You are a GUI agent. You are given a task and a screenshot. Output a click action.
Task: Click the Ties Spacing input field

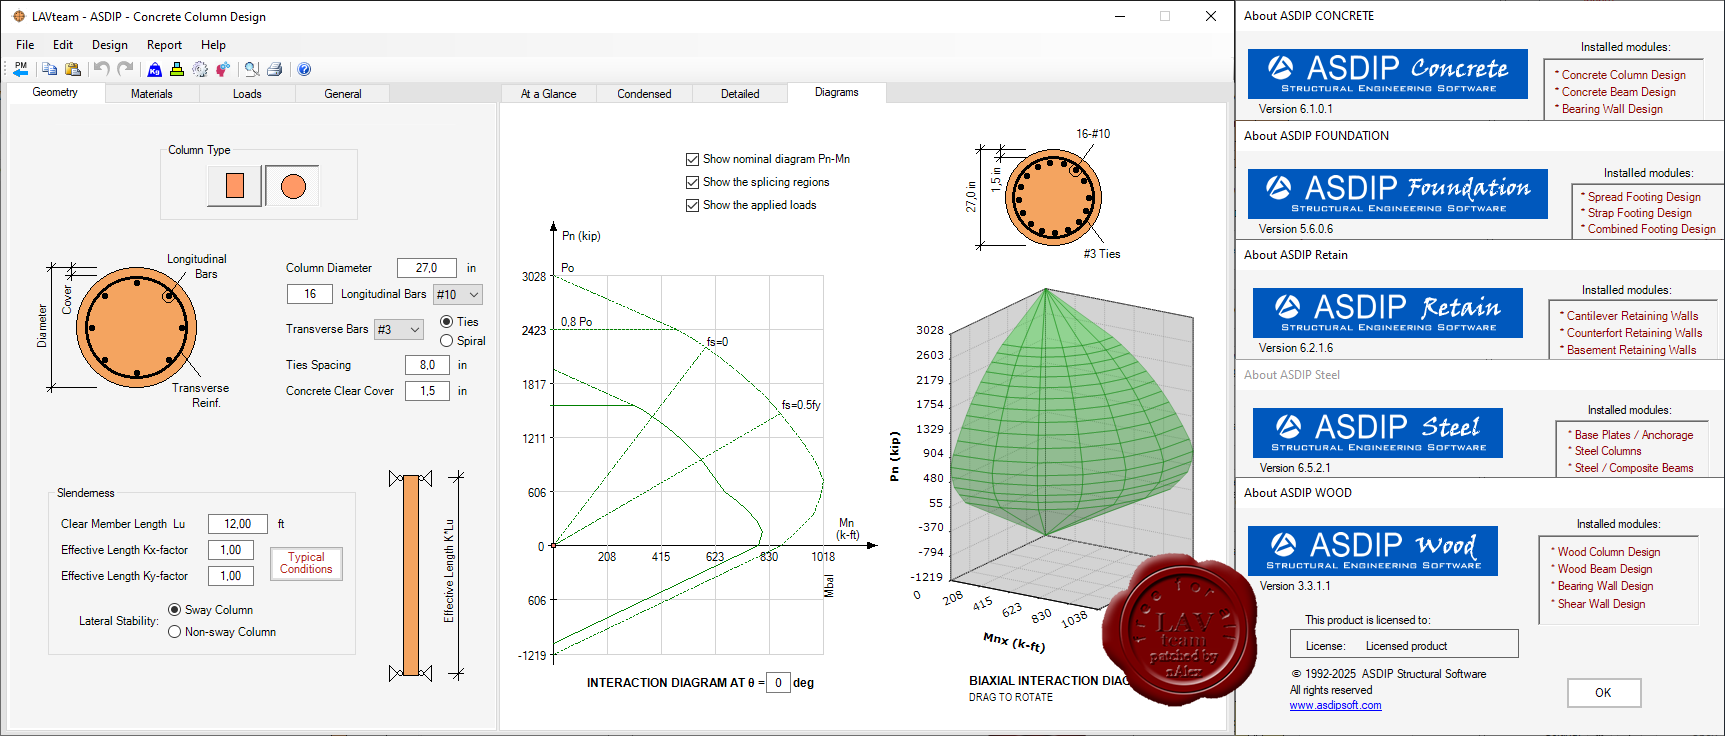click(x=427, y=365)
